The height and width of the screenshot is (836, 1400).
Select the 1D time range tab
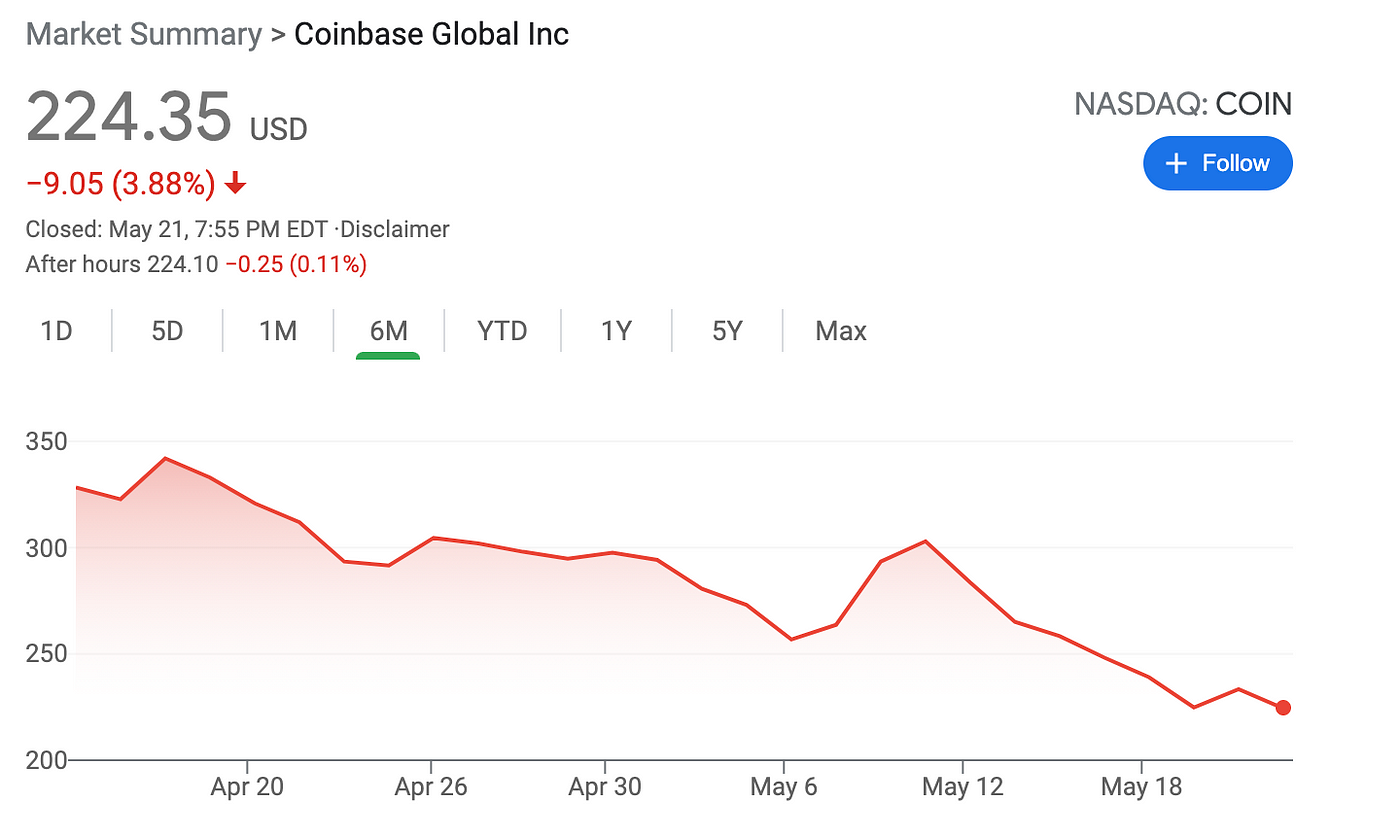tap(56, 331)
